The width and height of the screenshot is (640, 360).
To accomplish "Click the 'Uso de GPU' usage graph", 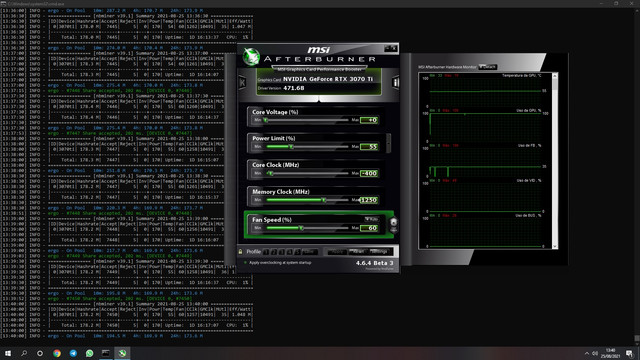I will click(x=486, y=127).
